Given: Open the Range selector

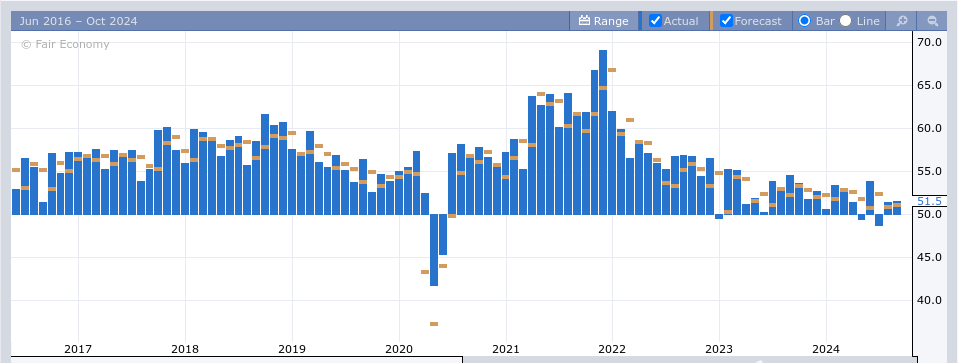Looking at the screenshot, I should coord(604,21).
